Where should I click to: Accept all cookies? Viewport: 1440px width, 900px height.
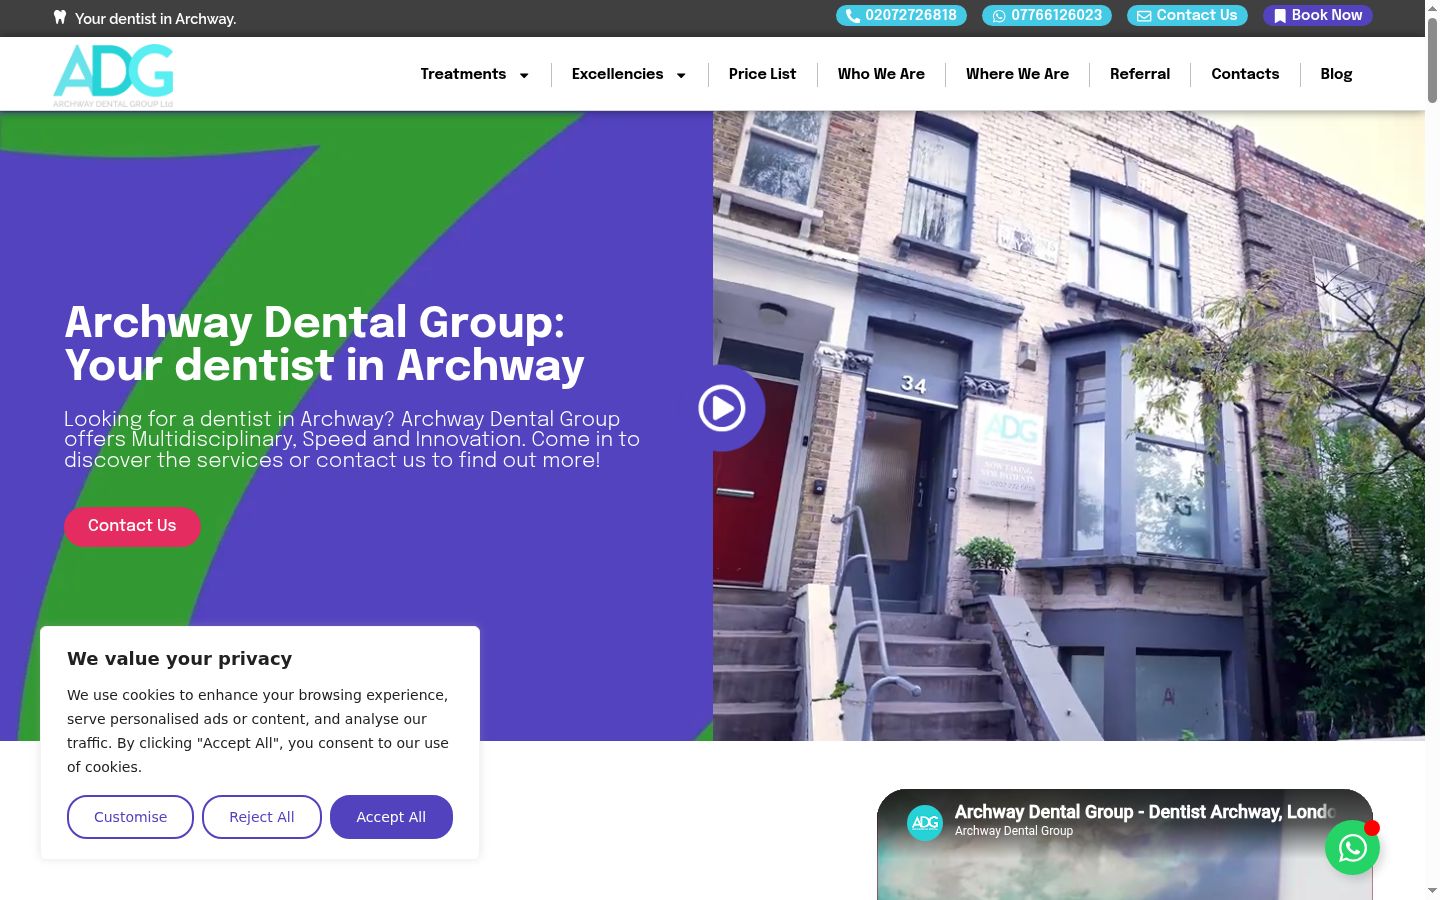(x=391, y=817)
